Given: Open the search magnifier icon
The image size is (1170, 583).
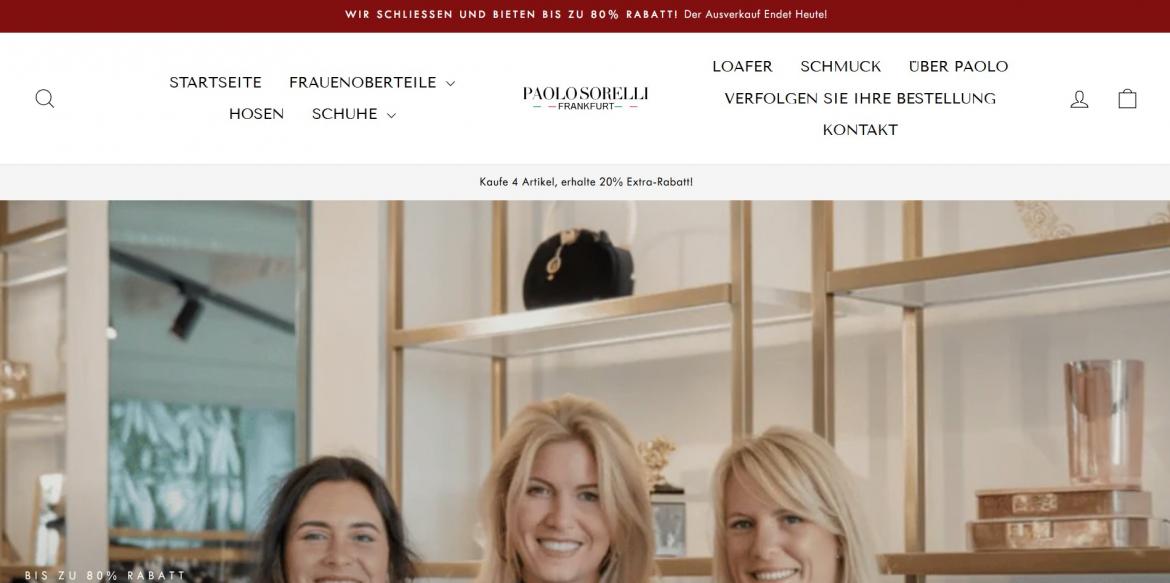Looking at the screenshot, I should coord(45,99).
